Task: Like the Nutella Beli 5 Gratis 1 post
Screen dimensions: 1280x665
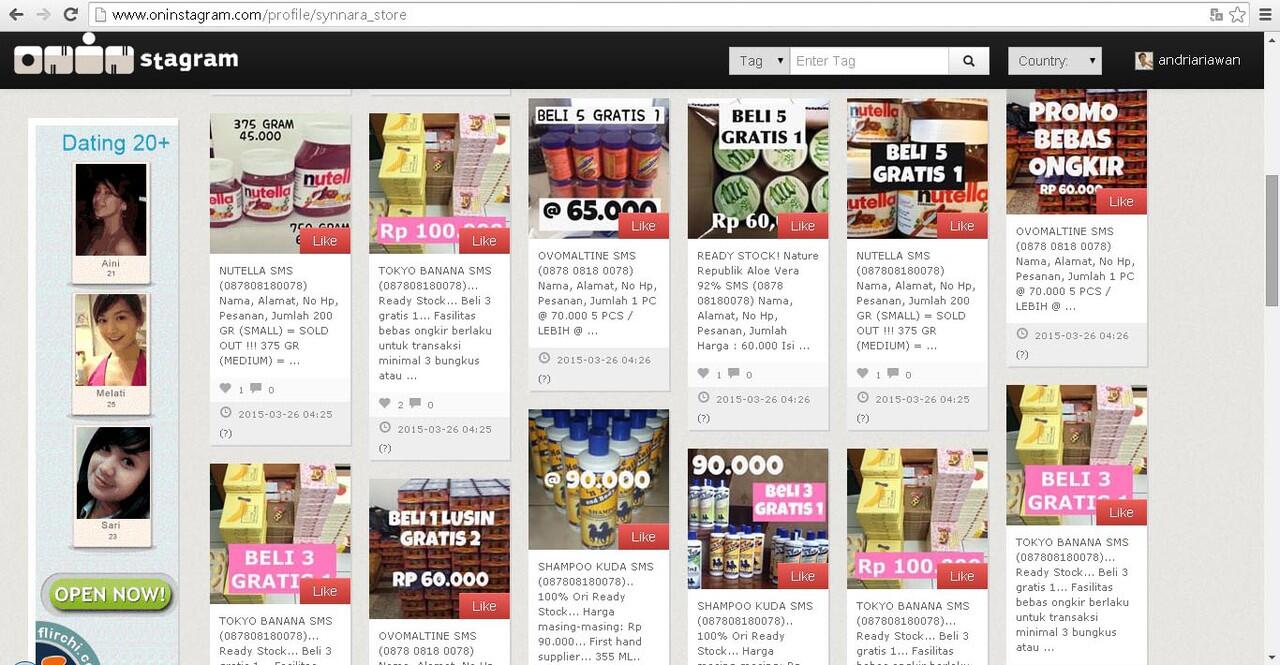Action: [962, 226]
